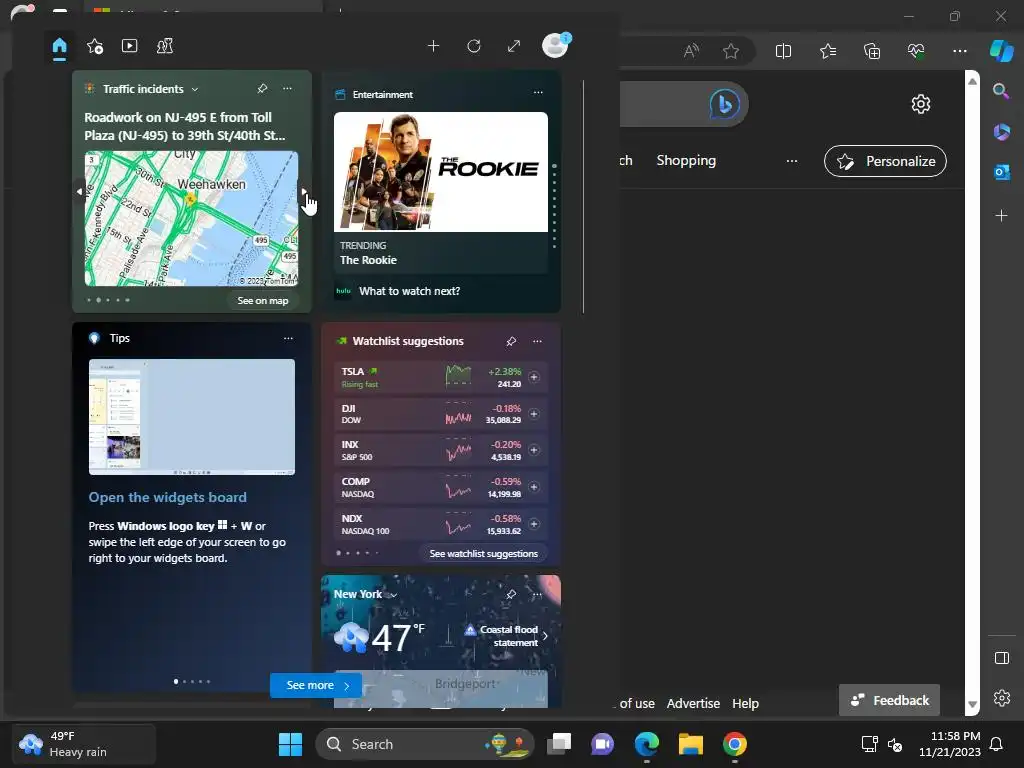Click the 47°F temperature reading
The image size is (1024, 768).
click(398, 637)
